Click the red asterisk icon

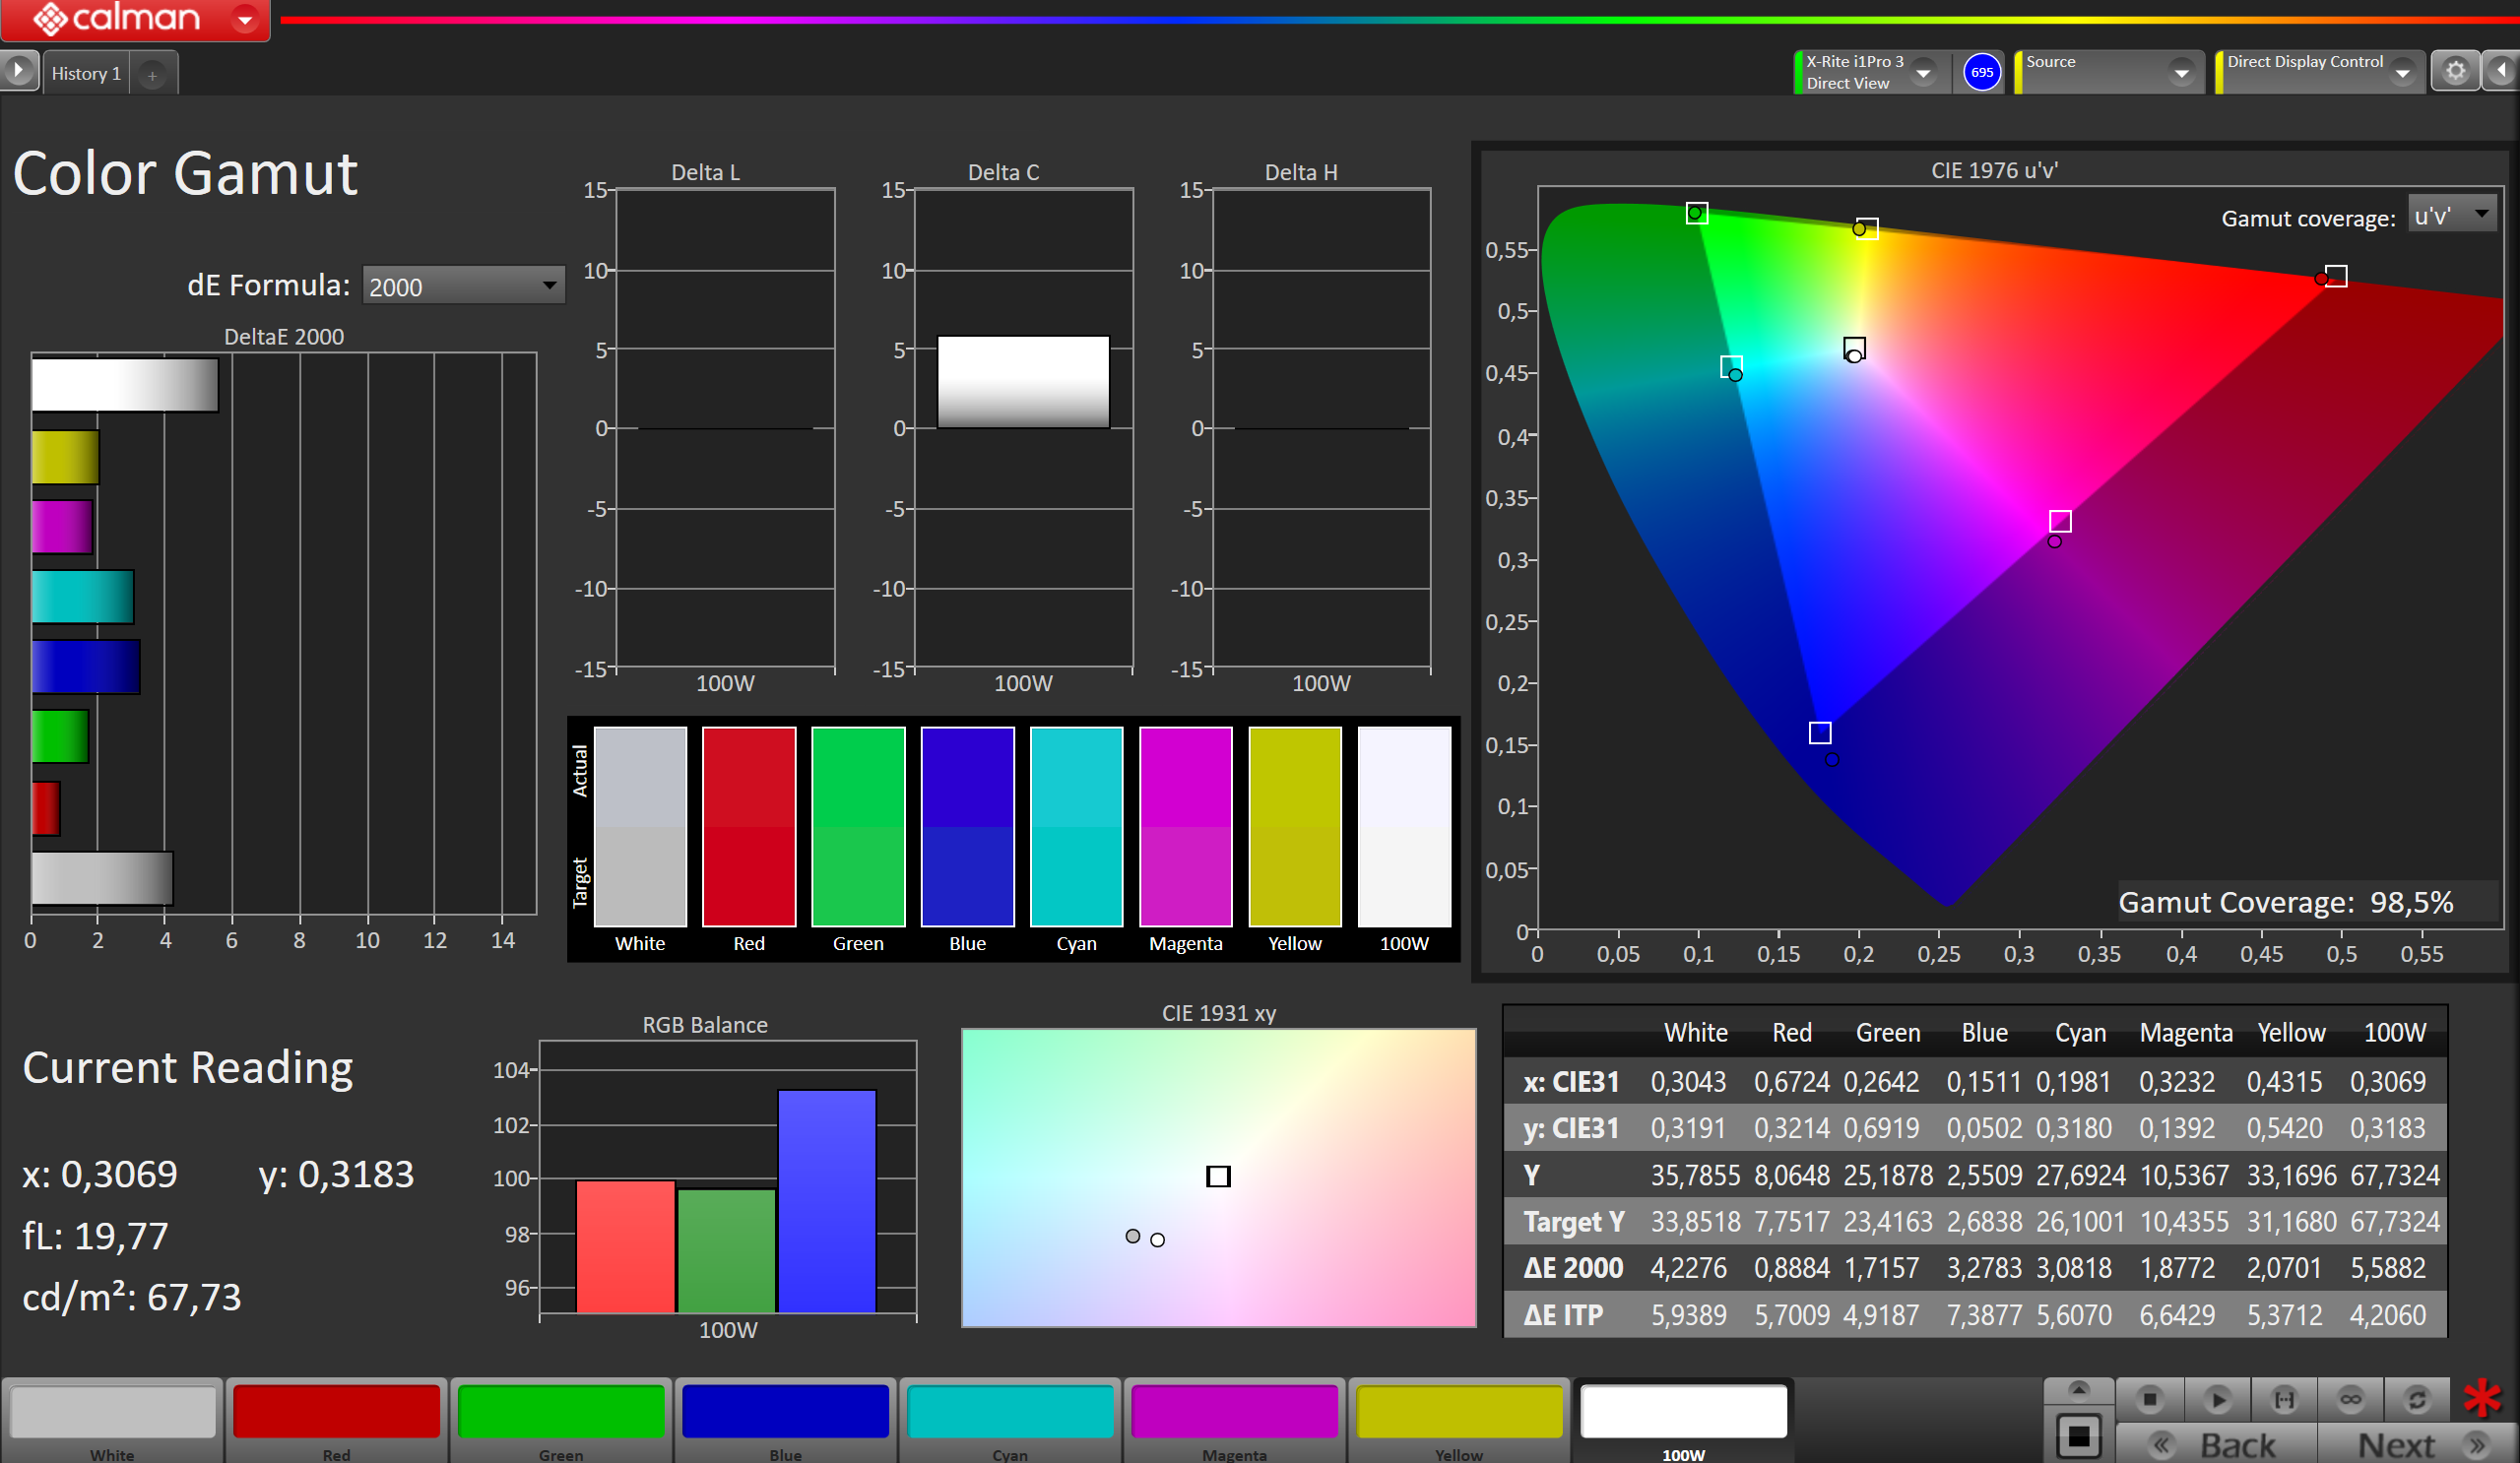2481,1399
